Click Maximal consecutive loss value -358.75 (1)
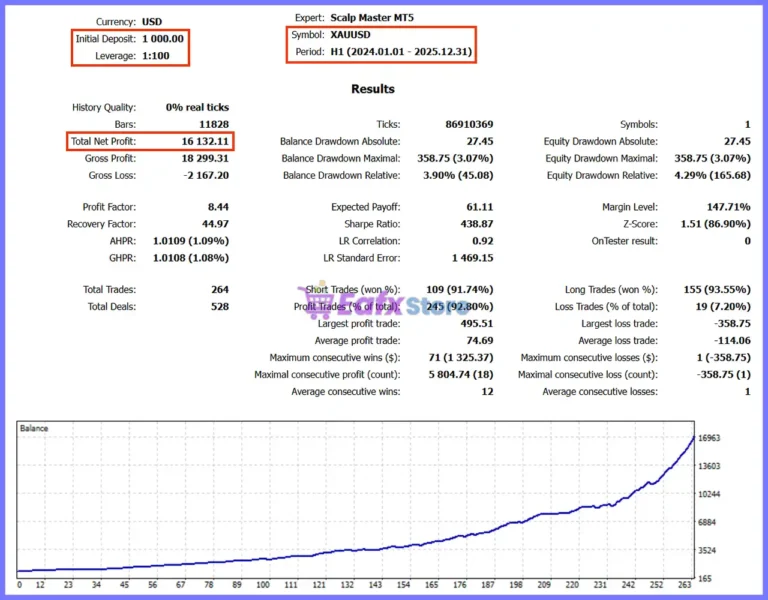768x600 pixels. (x=724, y=375)
